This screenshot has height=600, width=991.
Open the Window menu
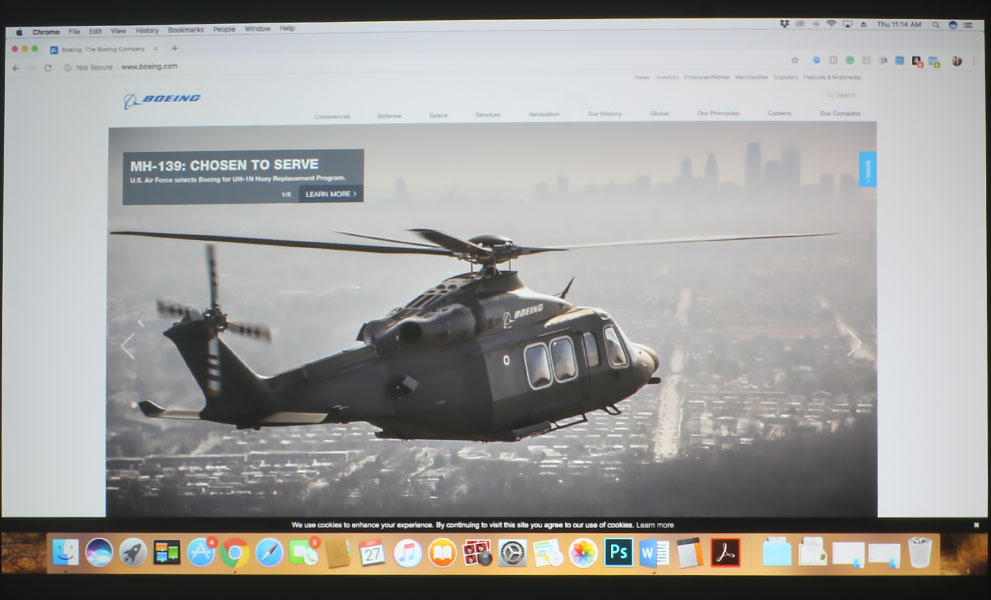click(257, 28)
